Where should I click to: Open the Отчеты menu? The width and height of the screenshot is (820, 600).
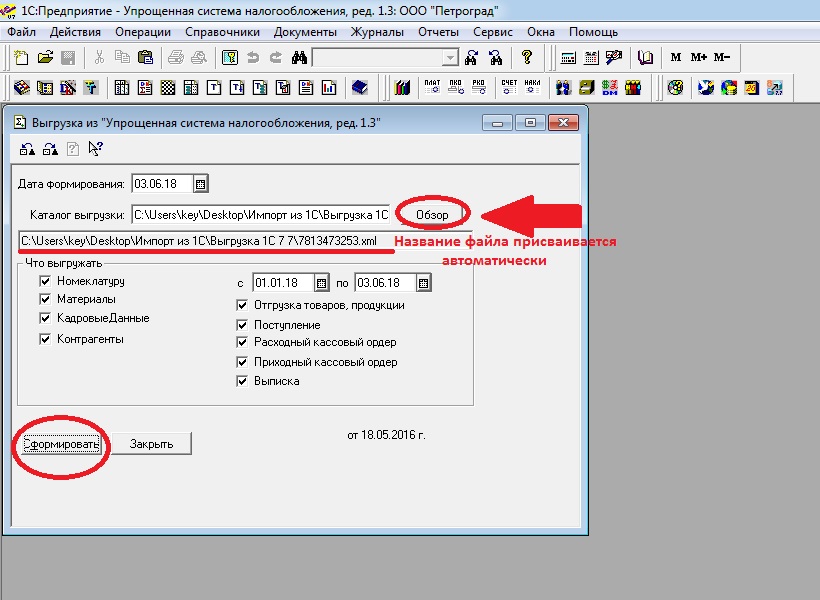click(437, 32)
